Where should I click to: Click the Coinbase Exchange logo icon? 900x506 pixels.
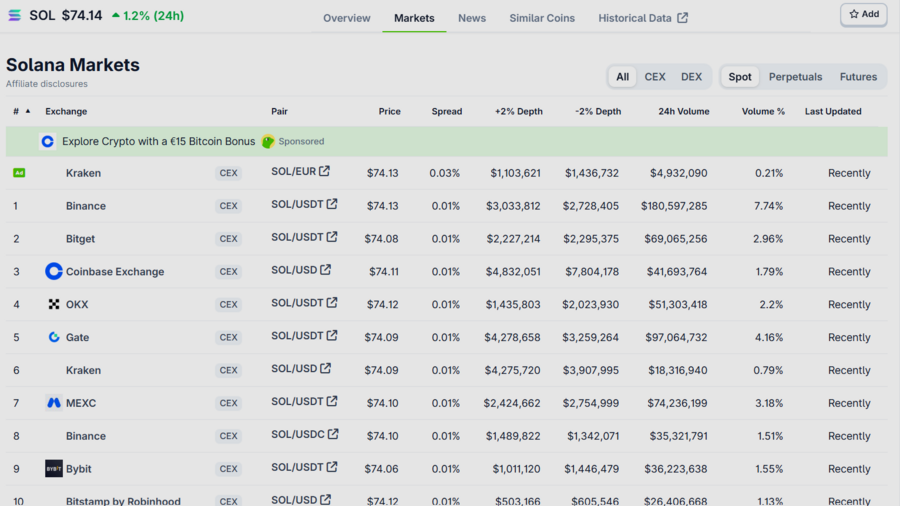tap(53, 271)
